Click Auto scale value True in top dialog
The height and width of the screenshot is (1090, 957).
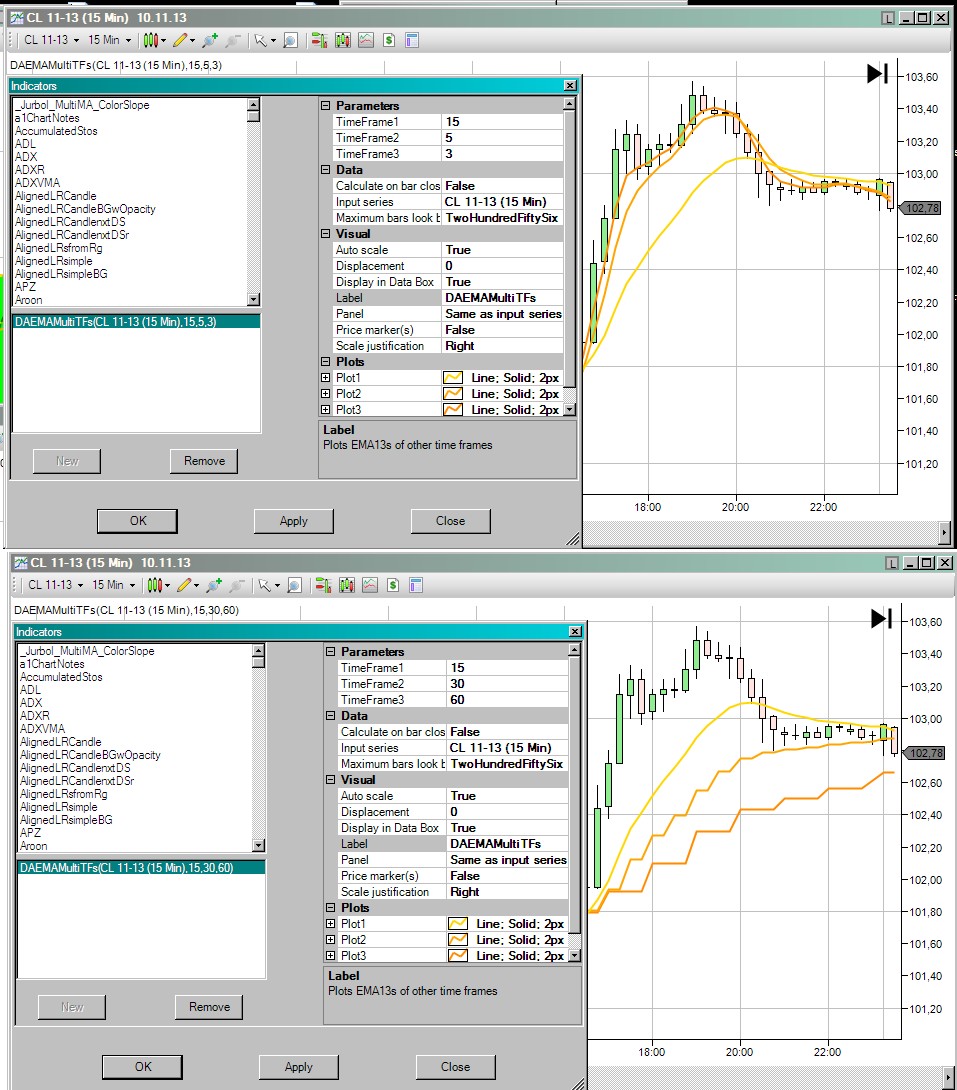click(x=502, y=250)
